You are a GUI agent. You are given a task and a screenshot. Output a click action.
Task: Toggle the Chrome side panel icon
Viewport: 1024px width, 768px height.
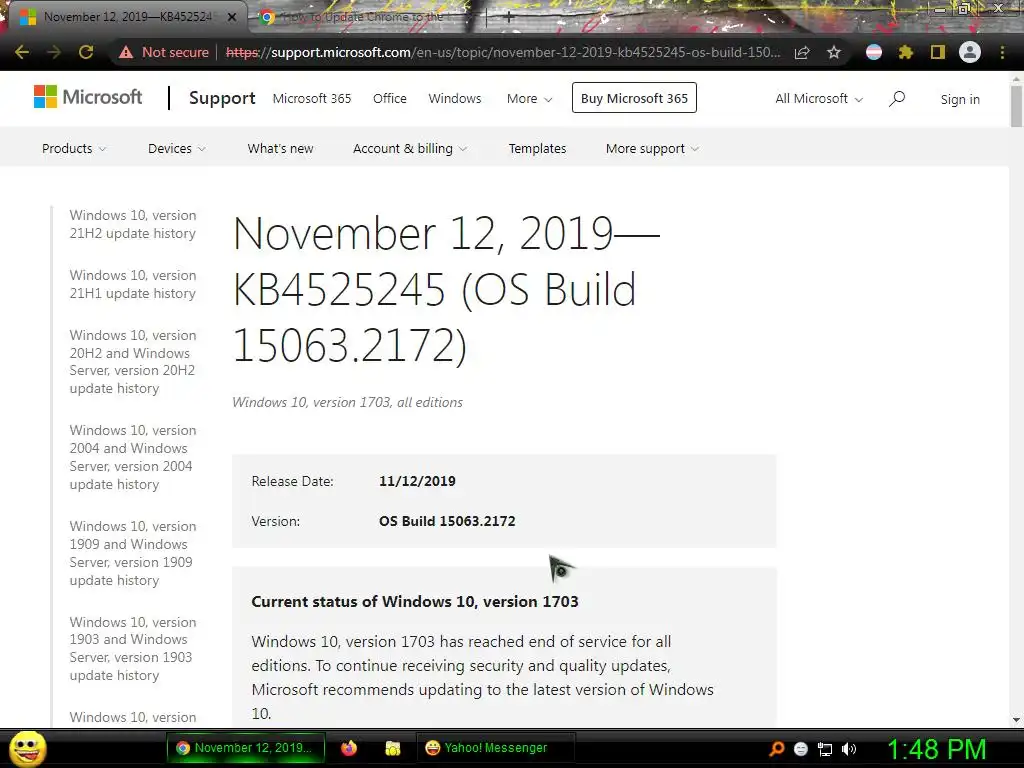coord(938,52)
